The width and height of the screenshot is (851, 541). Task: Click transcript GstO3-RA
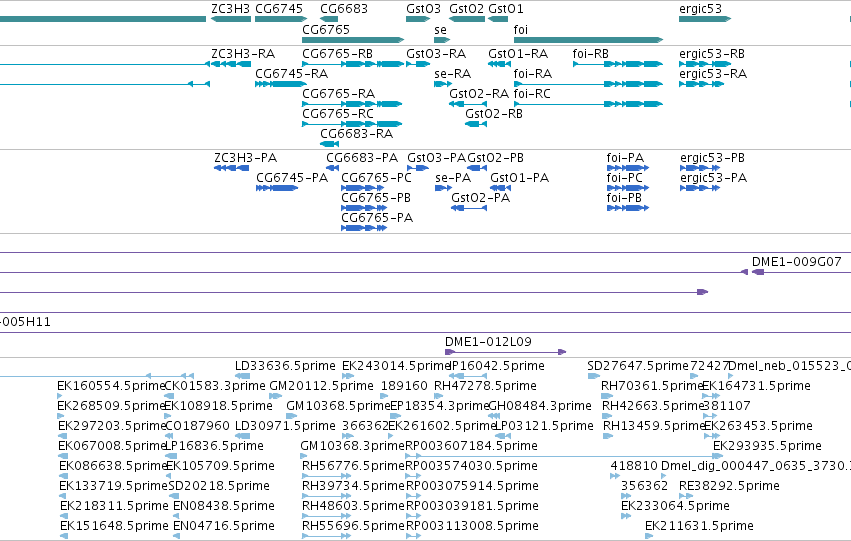[x=436, y=54]
